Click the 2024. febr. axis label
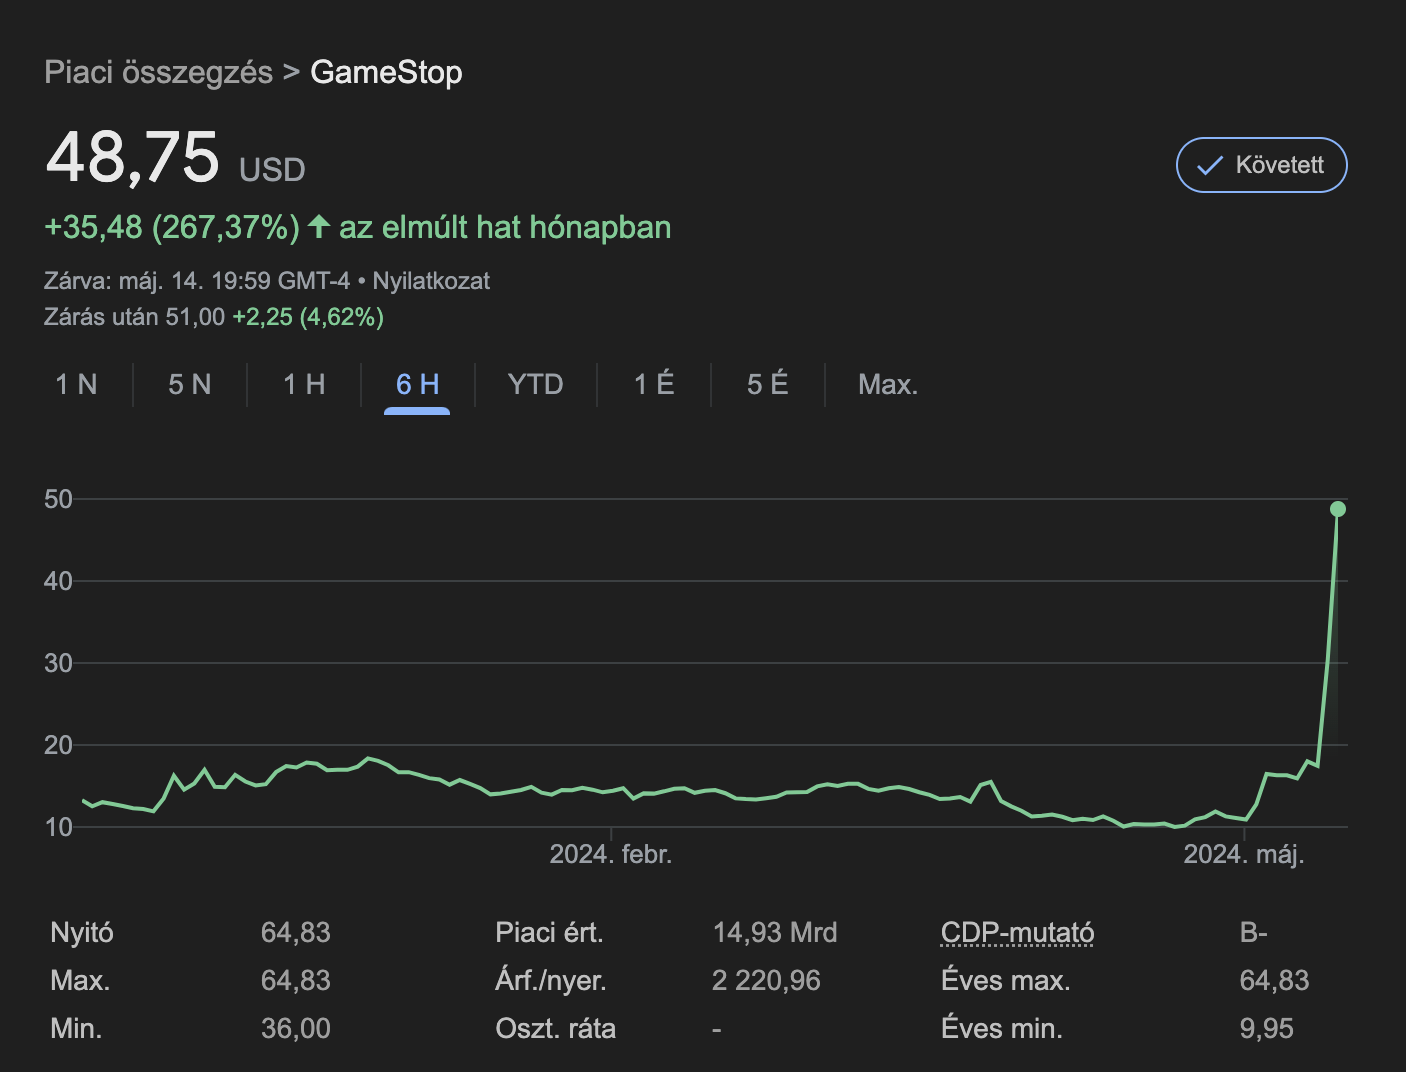The width and height of the screenshot is (1406, 1072). pyautogui.click(x=611, y=854)
